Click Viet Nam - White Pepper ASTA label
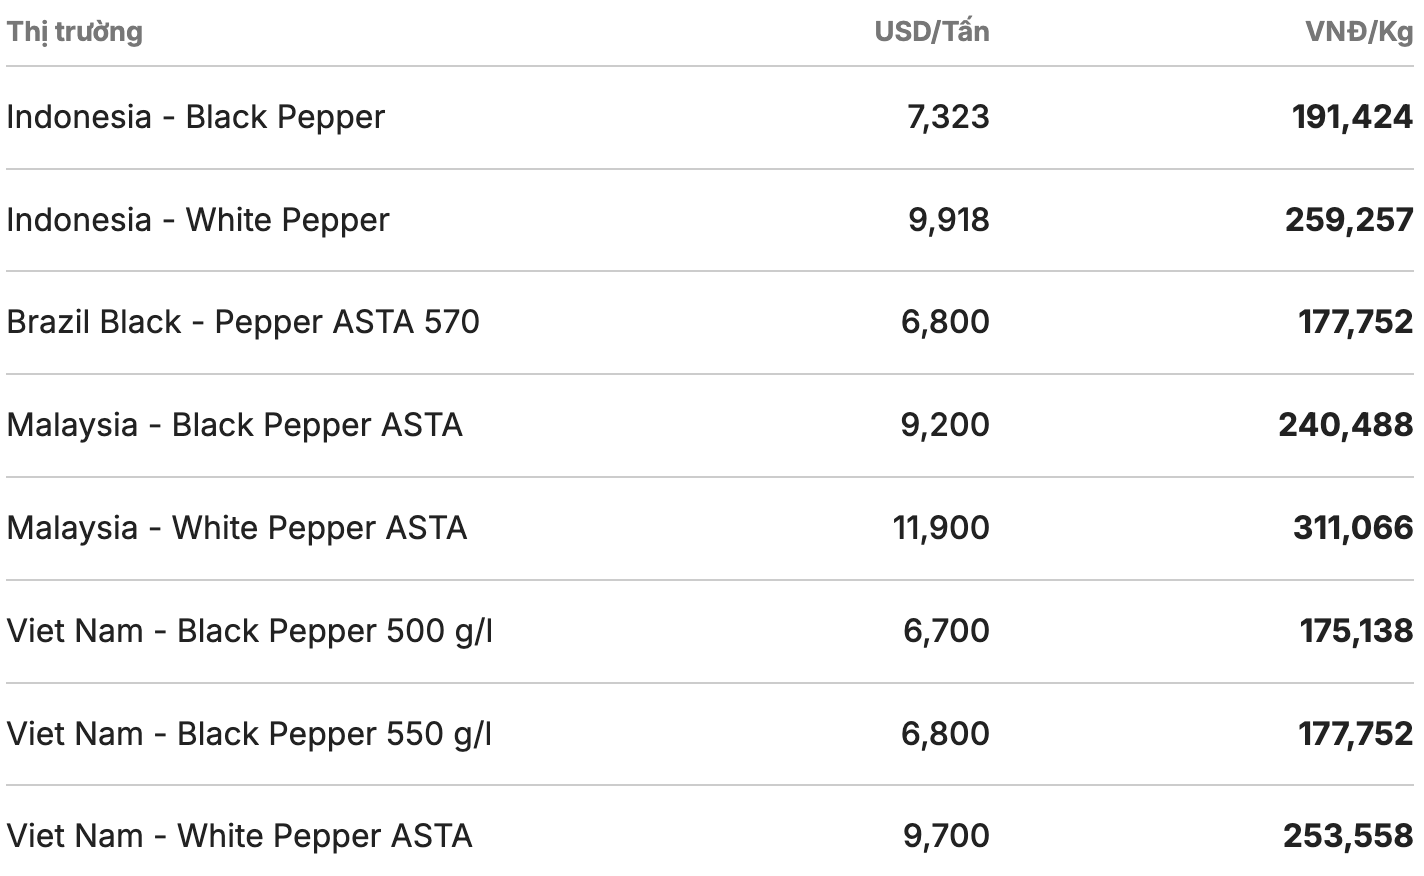The width and height of the screenshot is (1424, 876). (240, 836)
